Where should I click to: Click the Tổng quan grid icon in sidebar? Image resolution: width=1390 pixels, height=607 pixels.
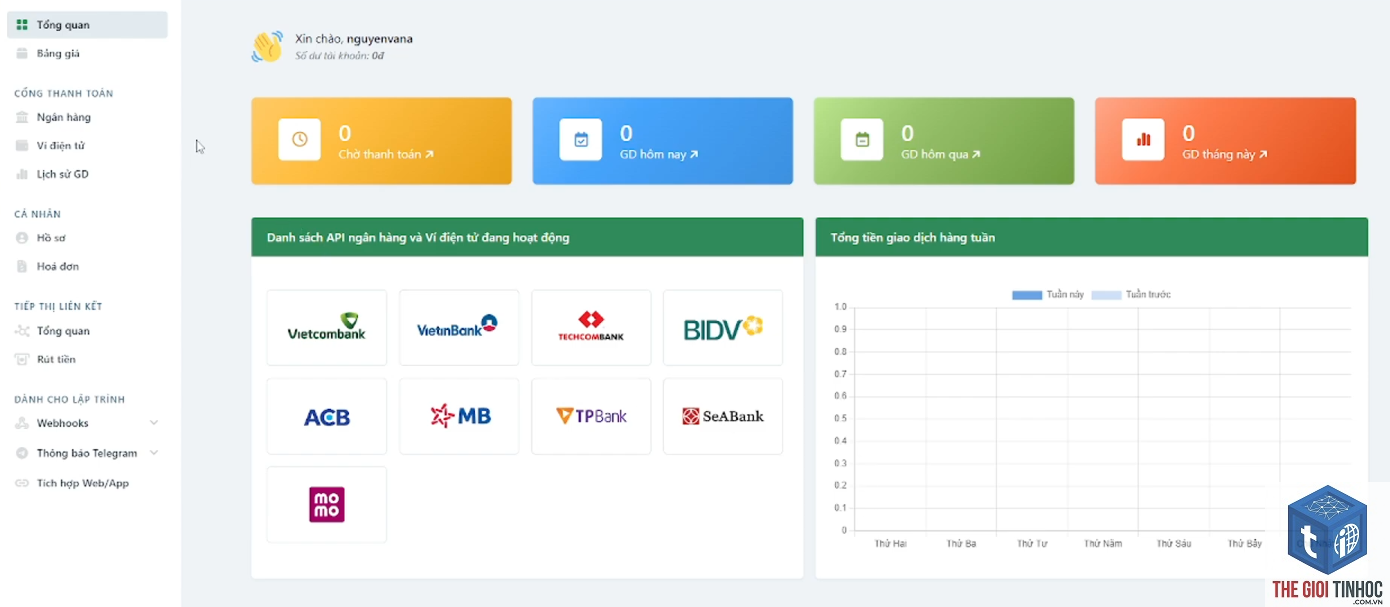pyautogui.click(x=22, y=25)
